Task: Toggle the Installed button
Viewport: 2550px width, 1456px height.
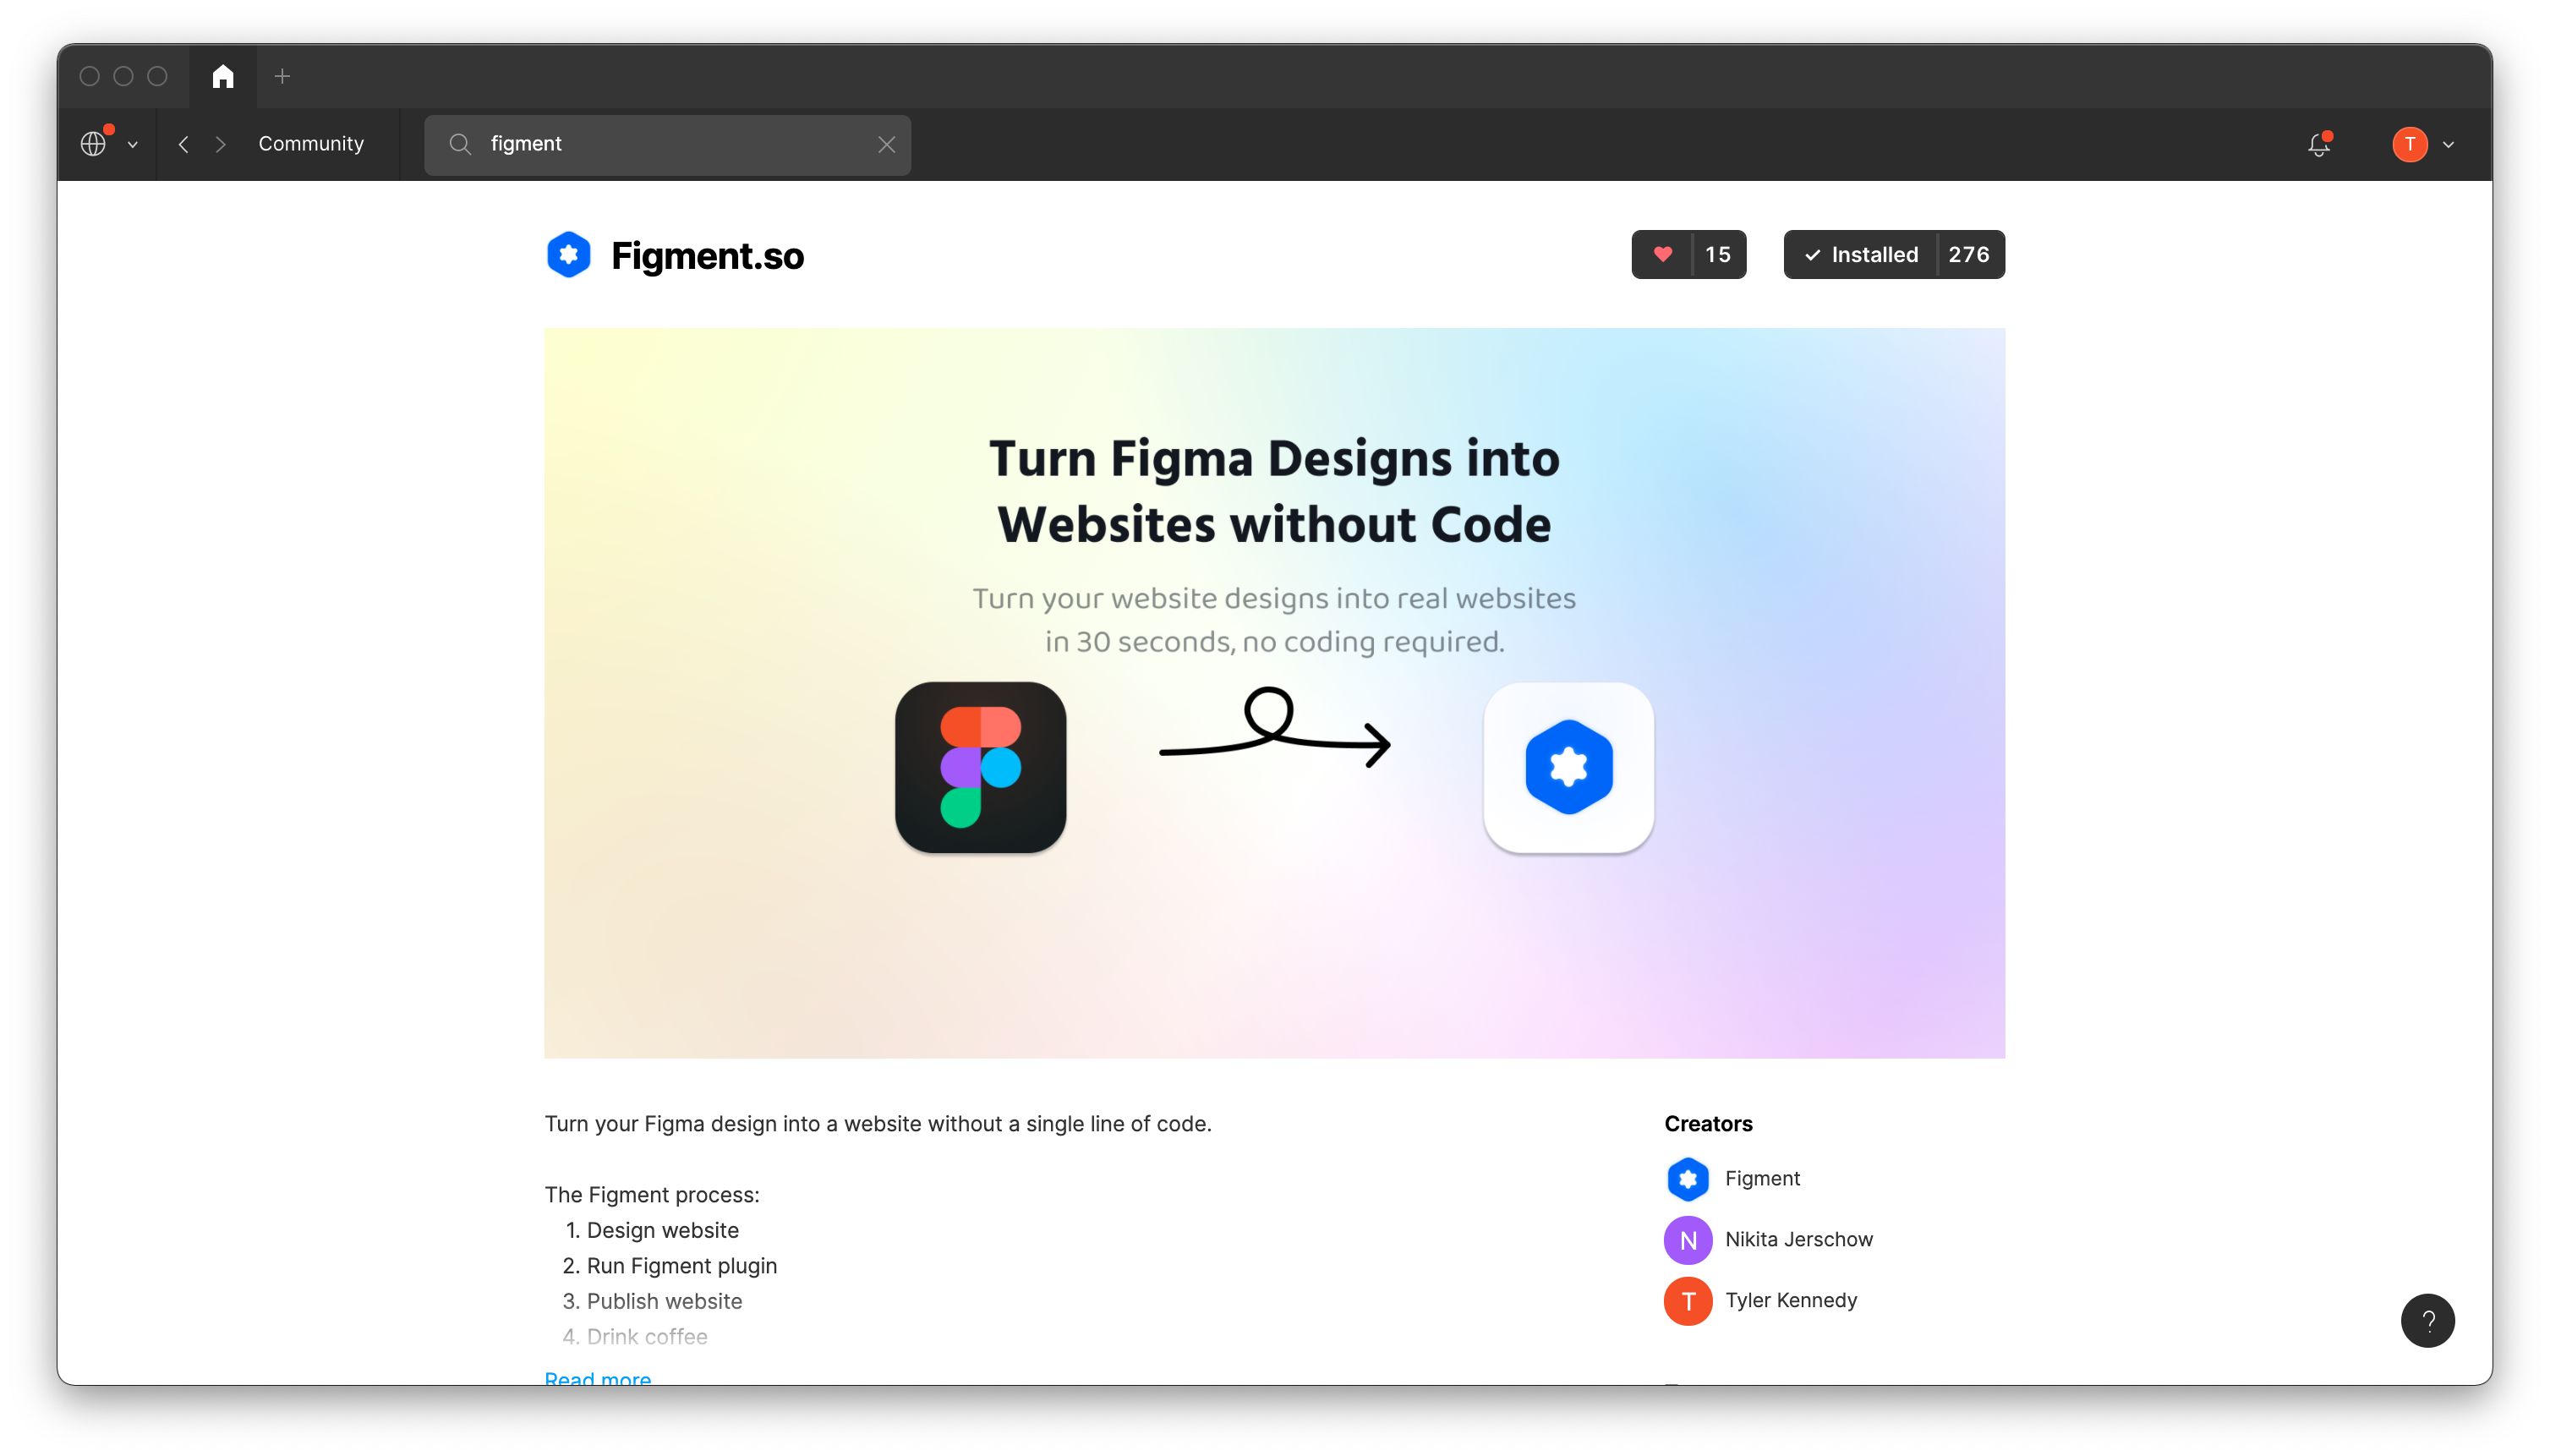Action: (x=1860, y=254)
